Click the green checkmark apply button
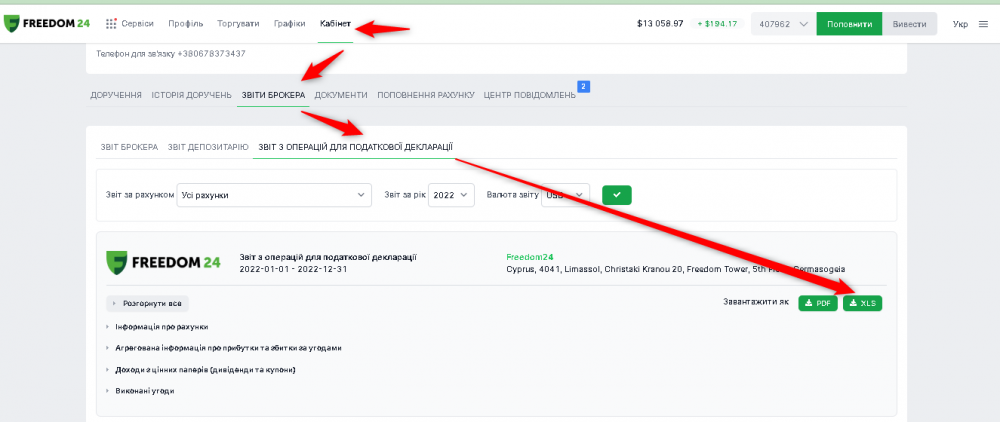Image resolution: width=1000 pixels, height=422 pixels. pos(617,195)
